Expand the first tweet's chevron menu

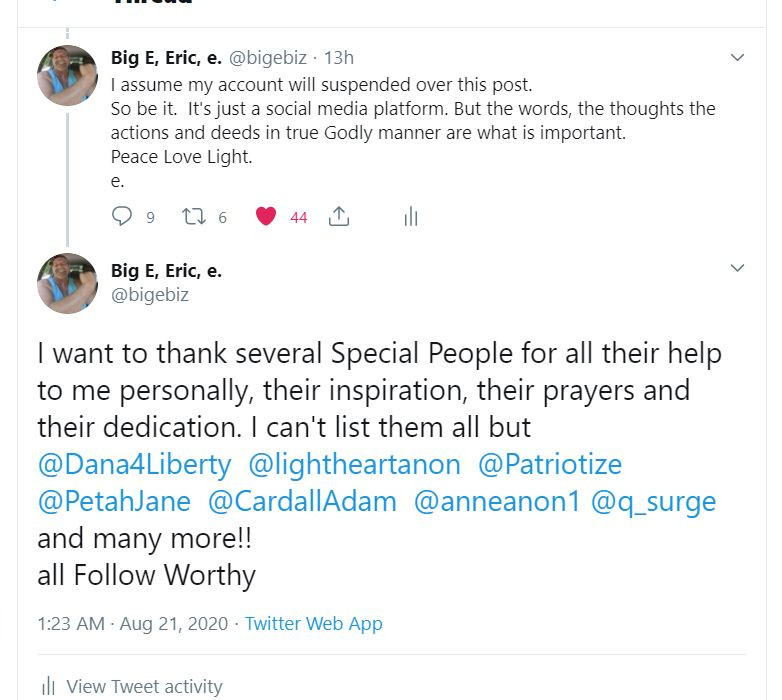click(x=737, y=58)
